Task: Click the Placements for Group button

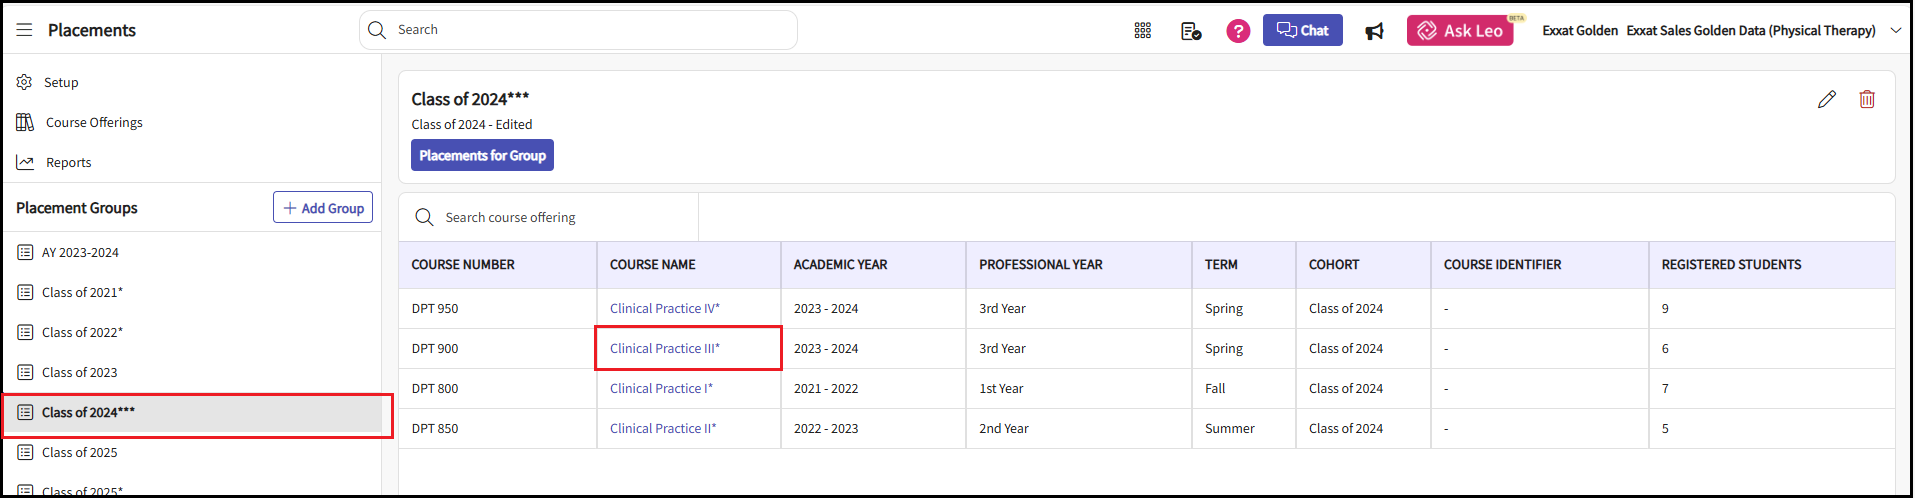Action: [x=482, y=155]
